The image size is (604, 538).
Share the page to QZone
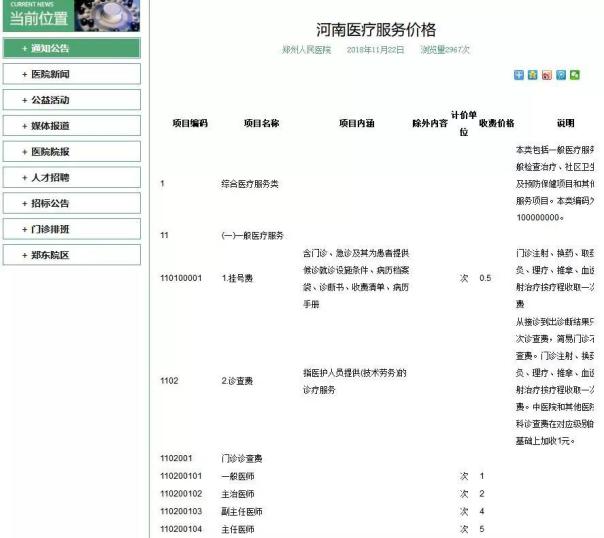pyautogui.click(x=533, y=75)
